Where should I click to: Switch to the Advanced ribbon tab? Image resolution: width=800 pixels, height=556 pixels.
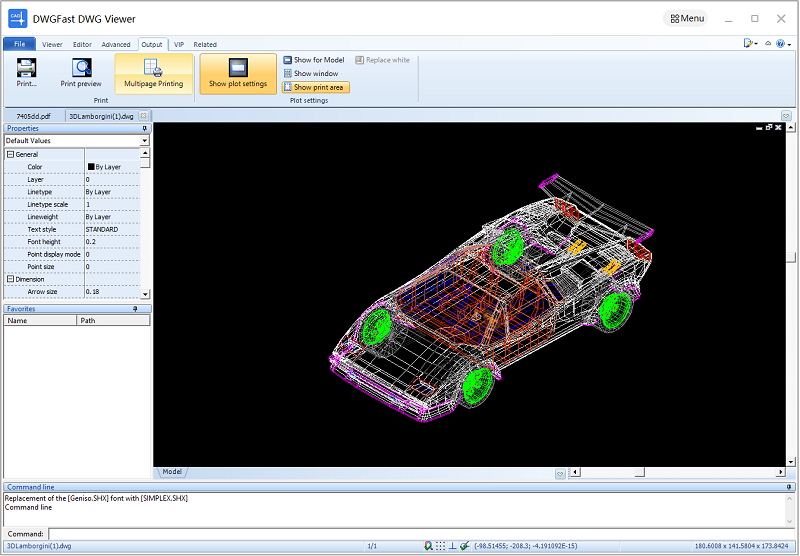[116, 44]
